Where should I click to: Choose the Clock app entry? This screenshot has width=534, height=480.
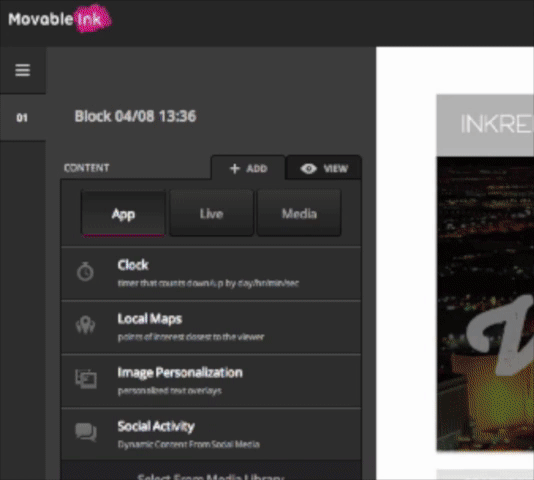pos(211,274)
